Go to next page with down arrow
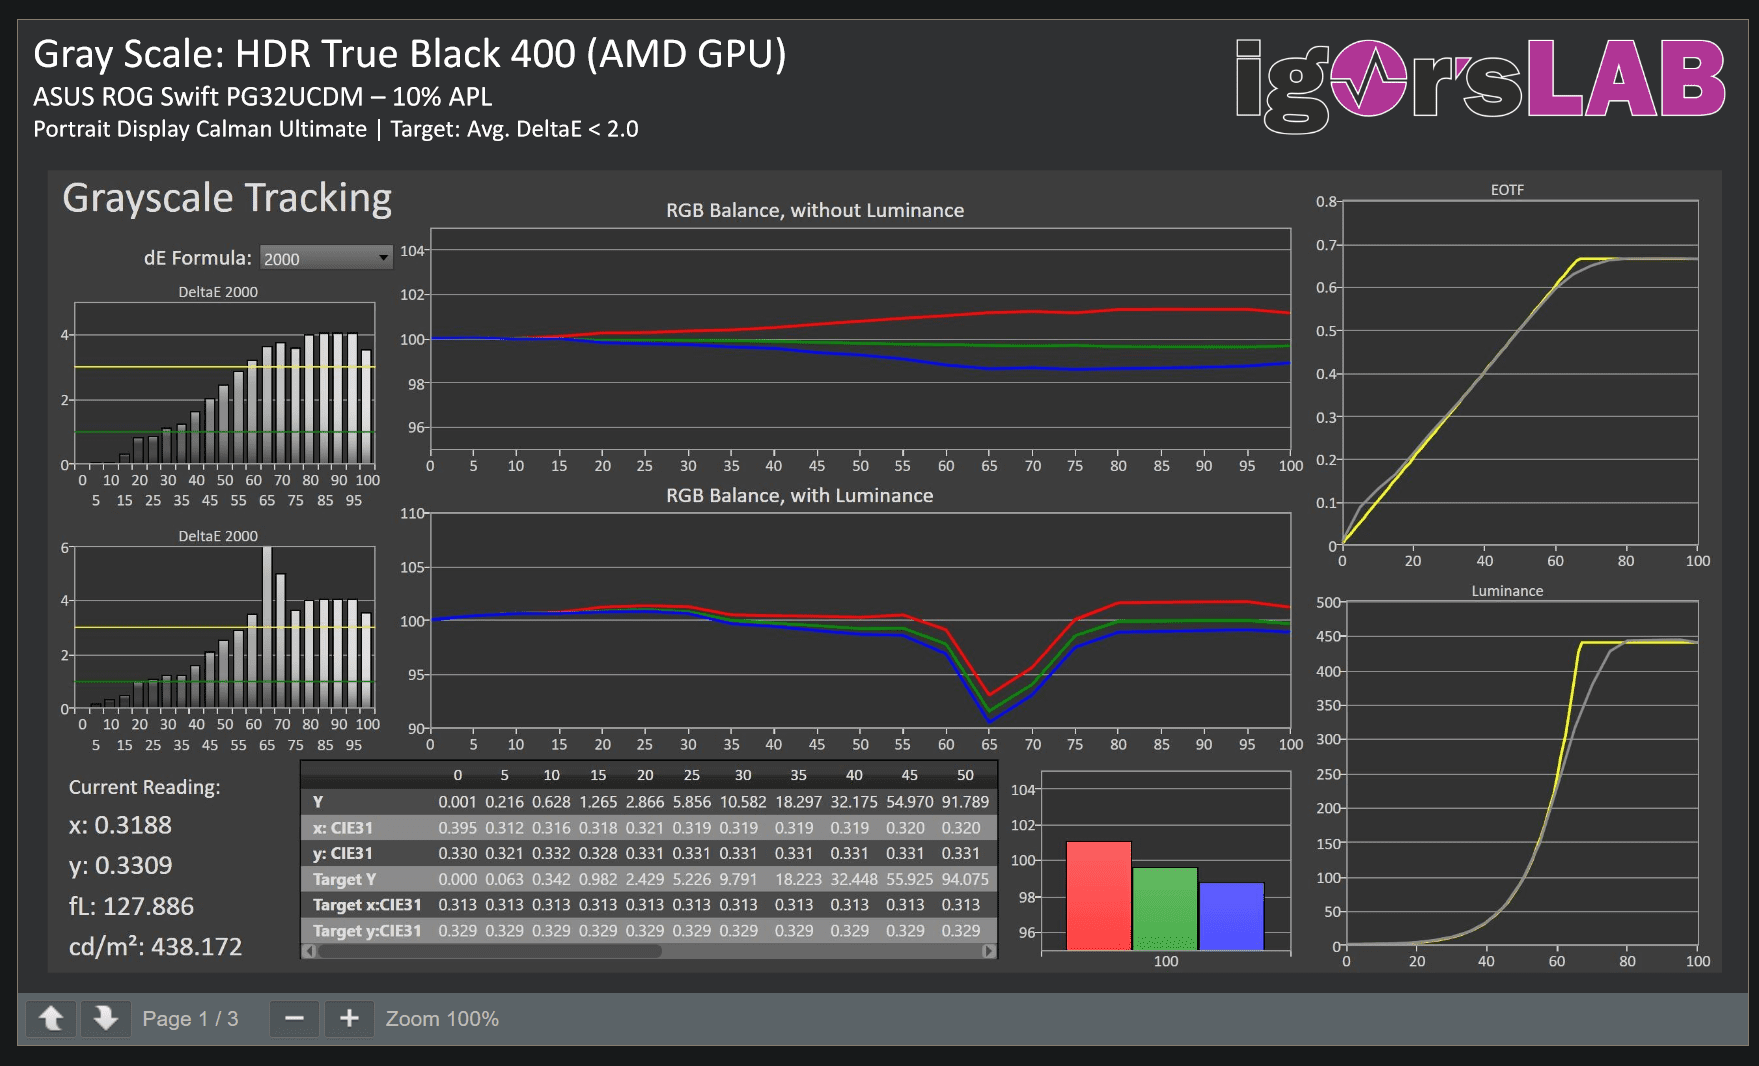This screenshot has height=1066, width=1759. click(105, 1019)
